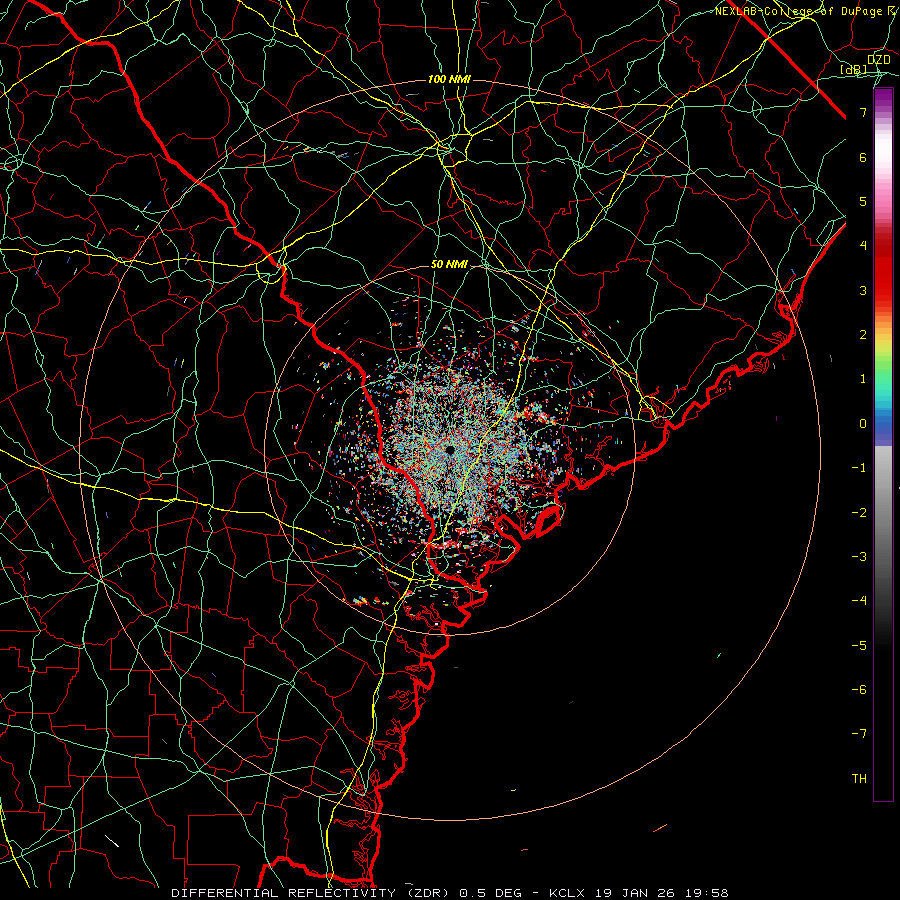Click the 19 JAN 26 date text
The width and height of the screenshot is (900, 900).
[x=634, y=893]
